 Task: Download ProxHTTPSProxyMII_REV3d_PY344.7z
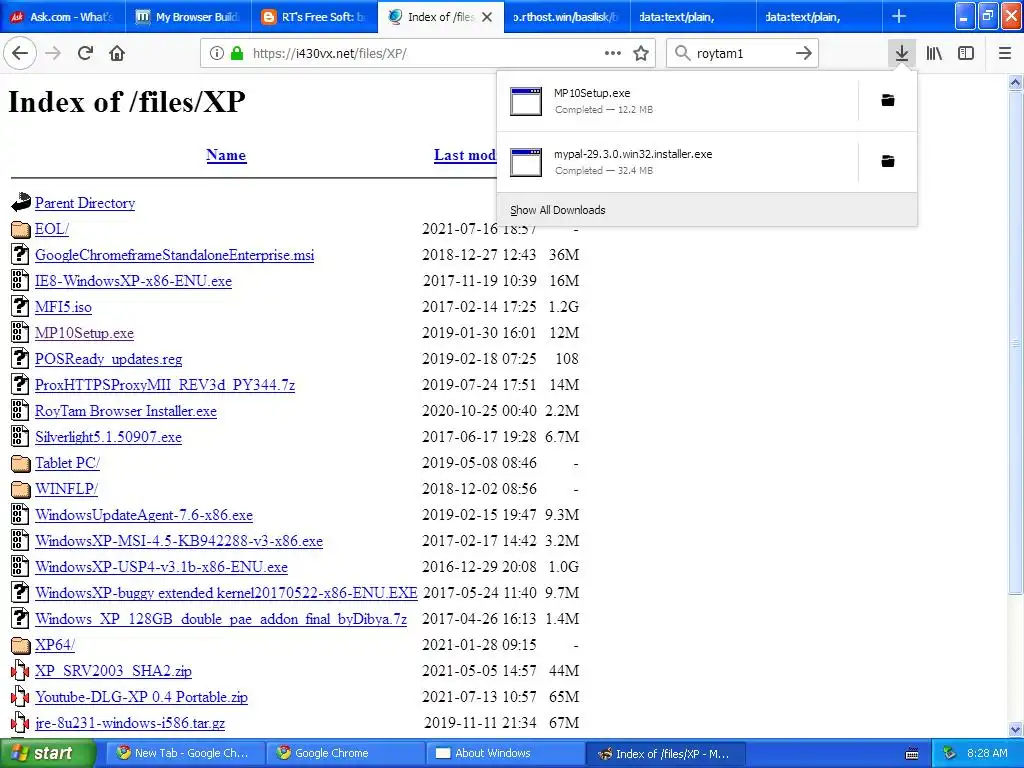165,385
